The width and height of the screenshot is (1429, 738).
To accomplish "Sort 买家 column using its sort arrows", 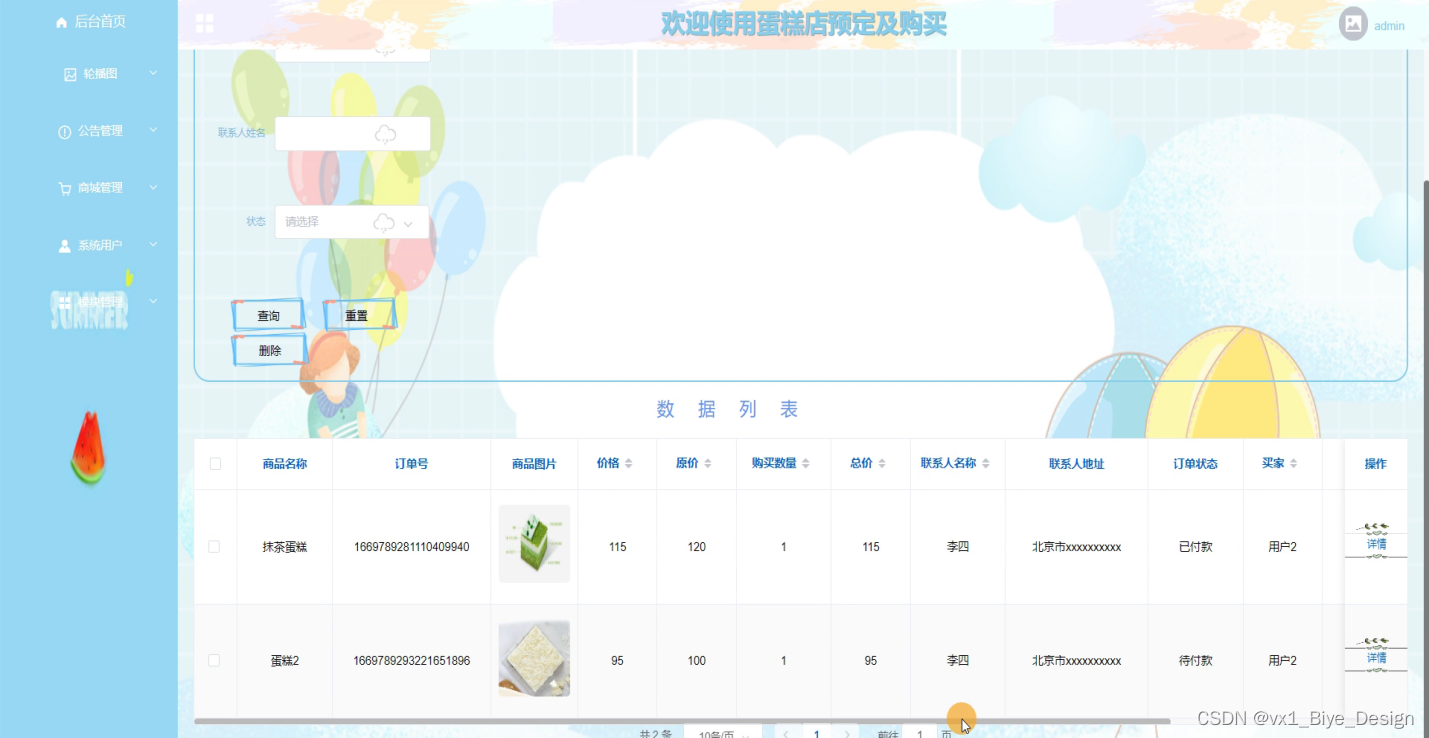I will coord(1293,464).
